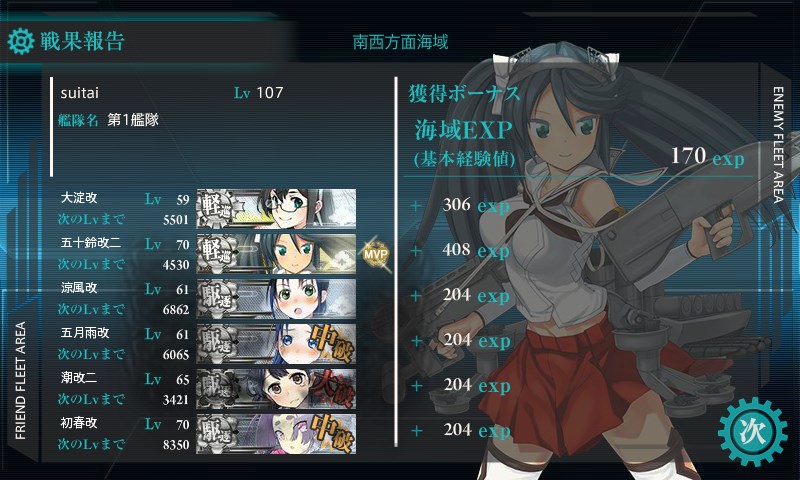Image resolution: width=800 pixels, height=480 pixels.
Task: Click the 306 exp row for 大淀改
Action: click(x=476, y=205)
